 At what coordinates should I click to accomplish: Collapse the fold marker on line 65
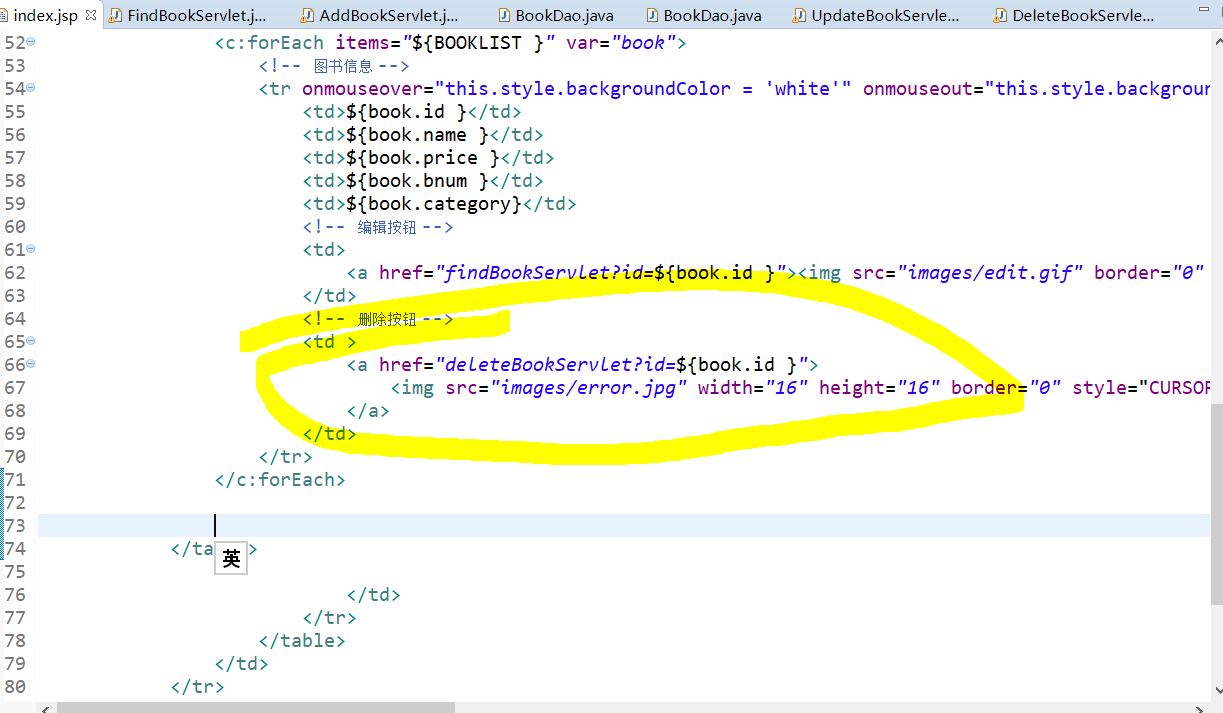(x=33, y=341)
